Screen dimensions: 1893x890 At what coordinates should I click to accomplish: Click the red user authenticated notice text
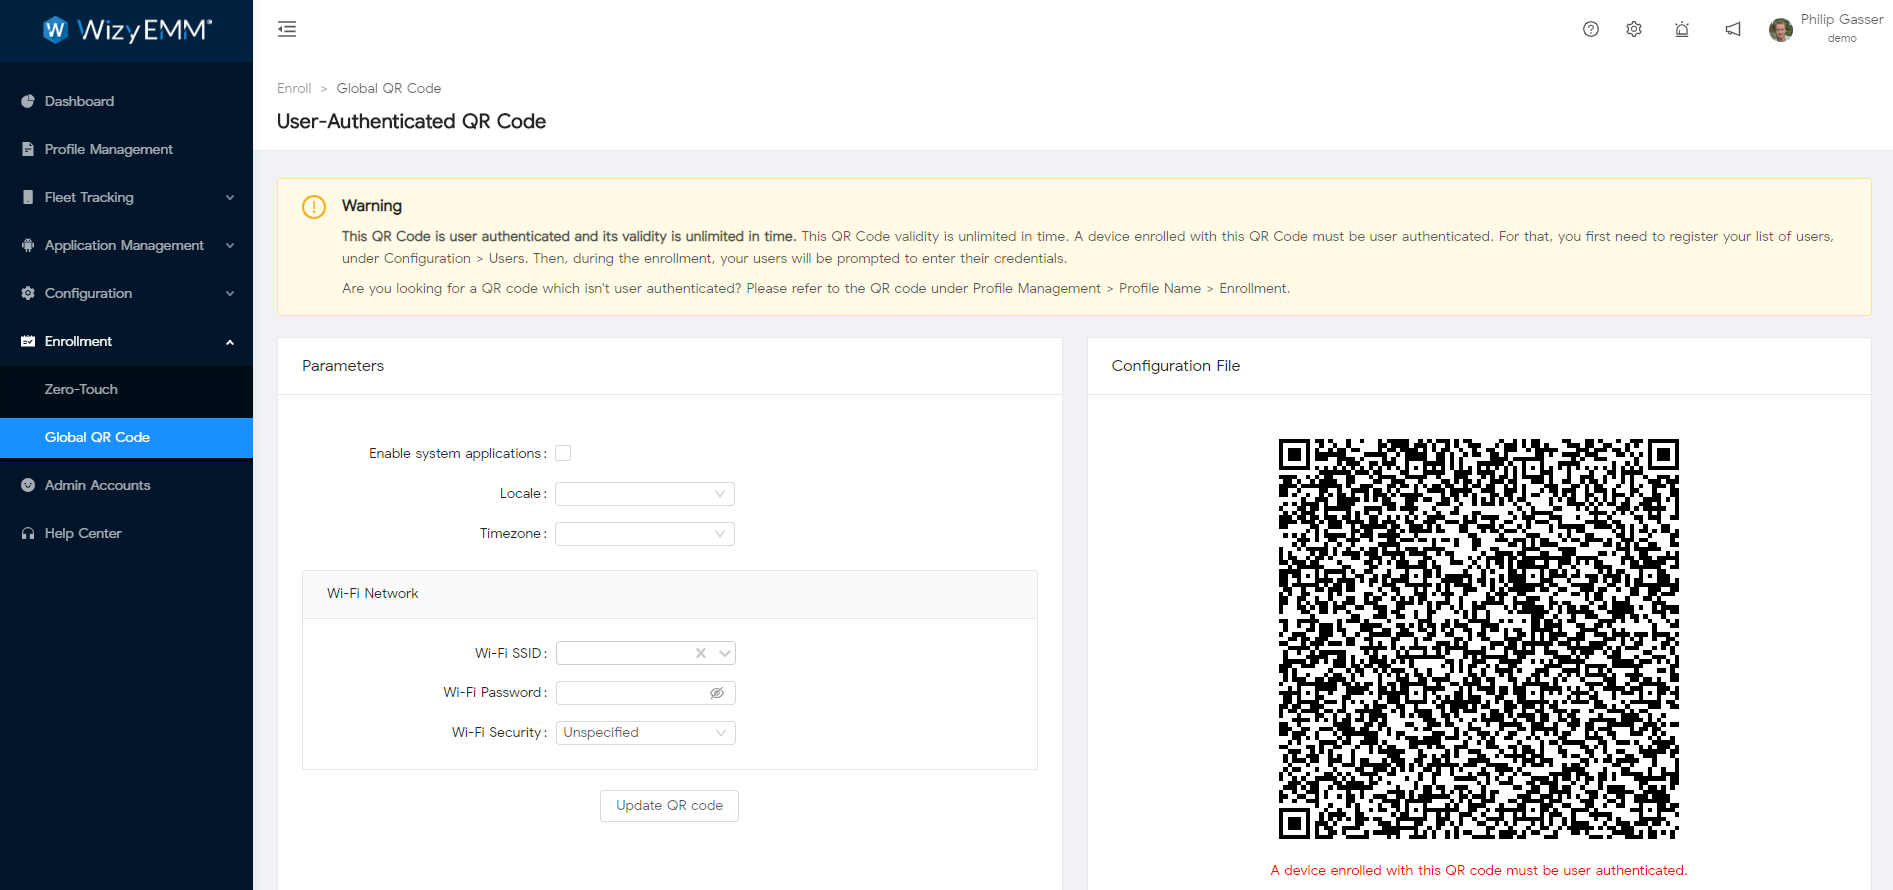[x=1479, y=870]
